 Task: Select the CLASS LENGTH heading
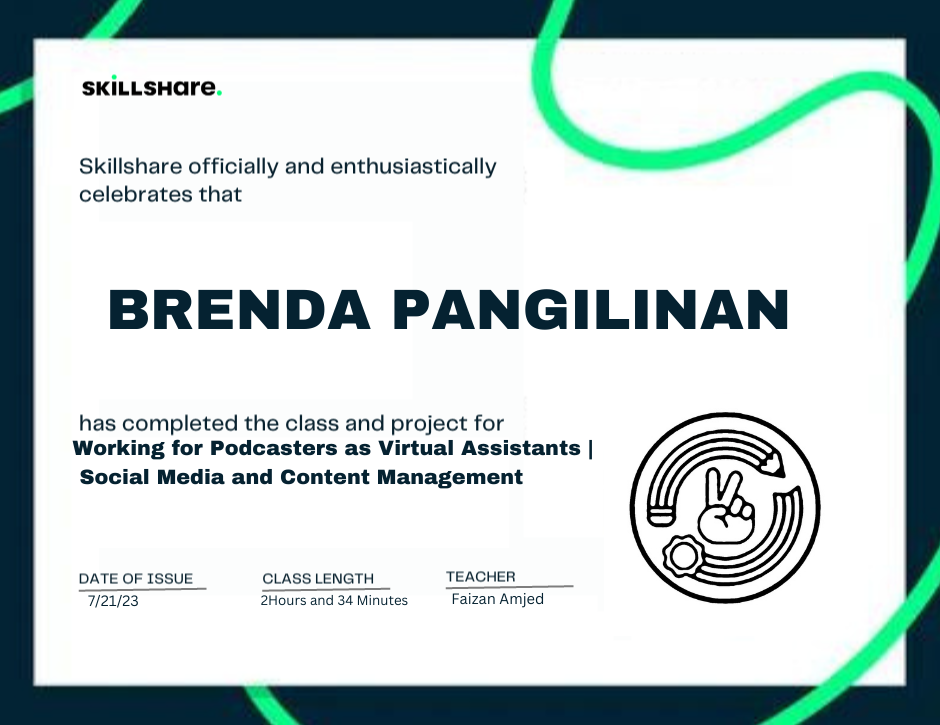coord(317,578)
